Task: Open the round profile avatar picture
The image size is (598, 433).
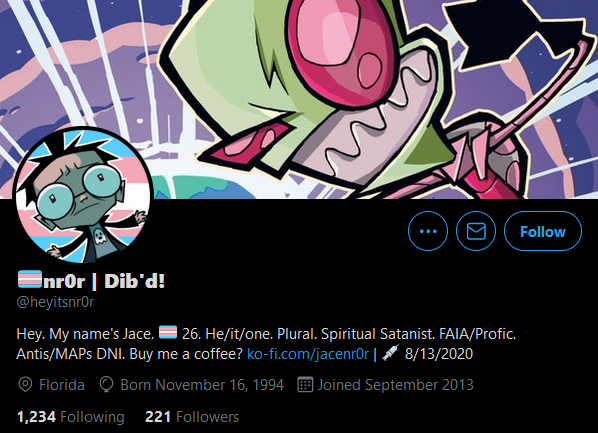Action: pos(83,196)
